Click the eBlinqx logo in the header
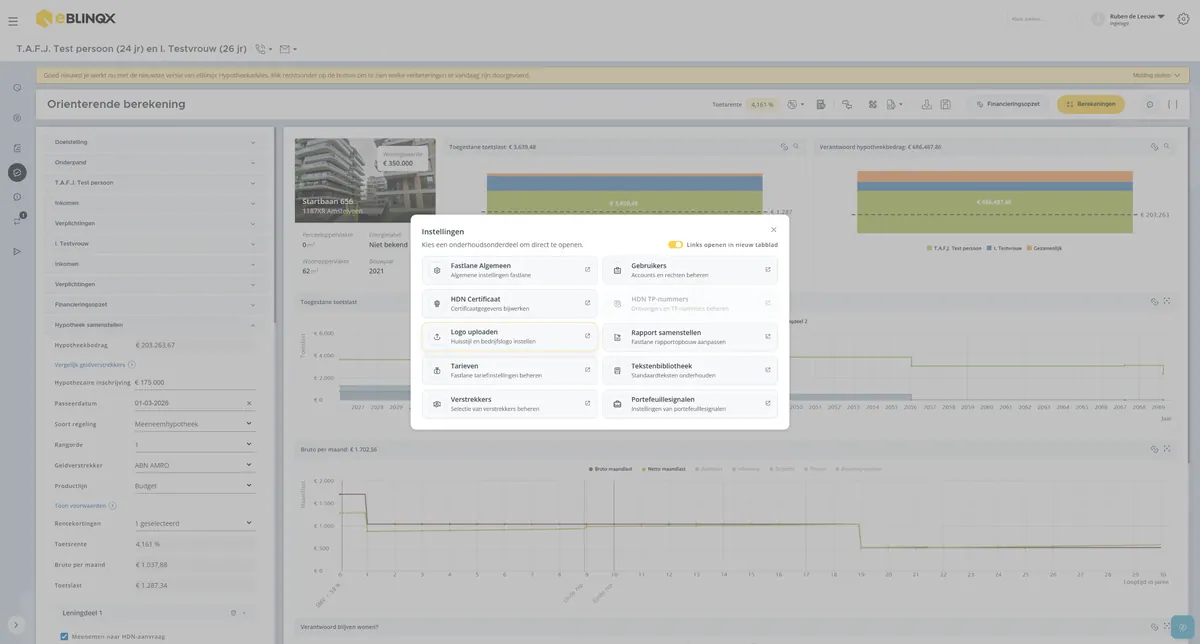Screen dimensions: 1200x644 (75, 18)
